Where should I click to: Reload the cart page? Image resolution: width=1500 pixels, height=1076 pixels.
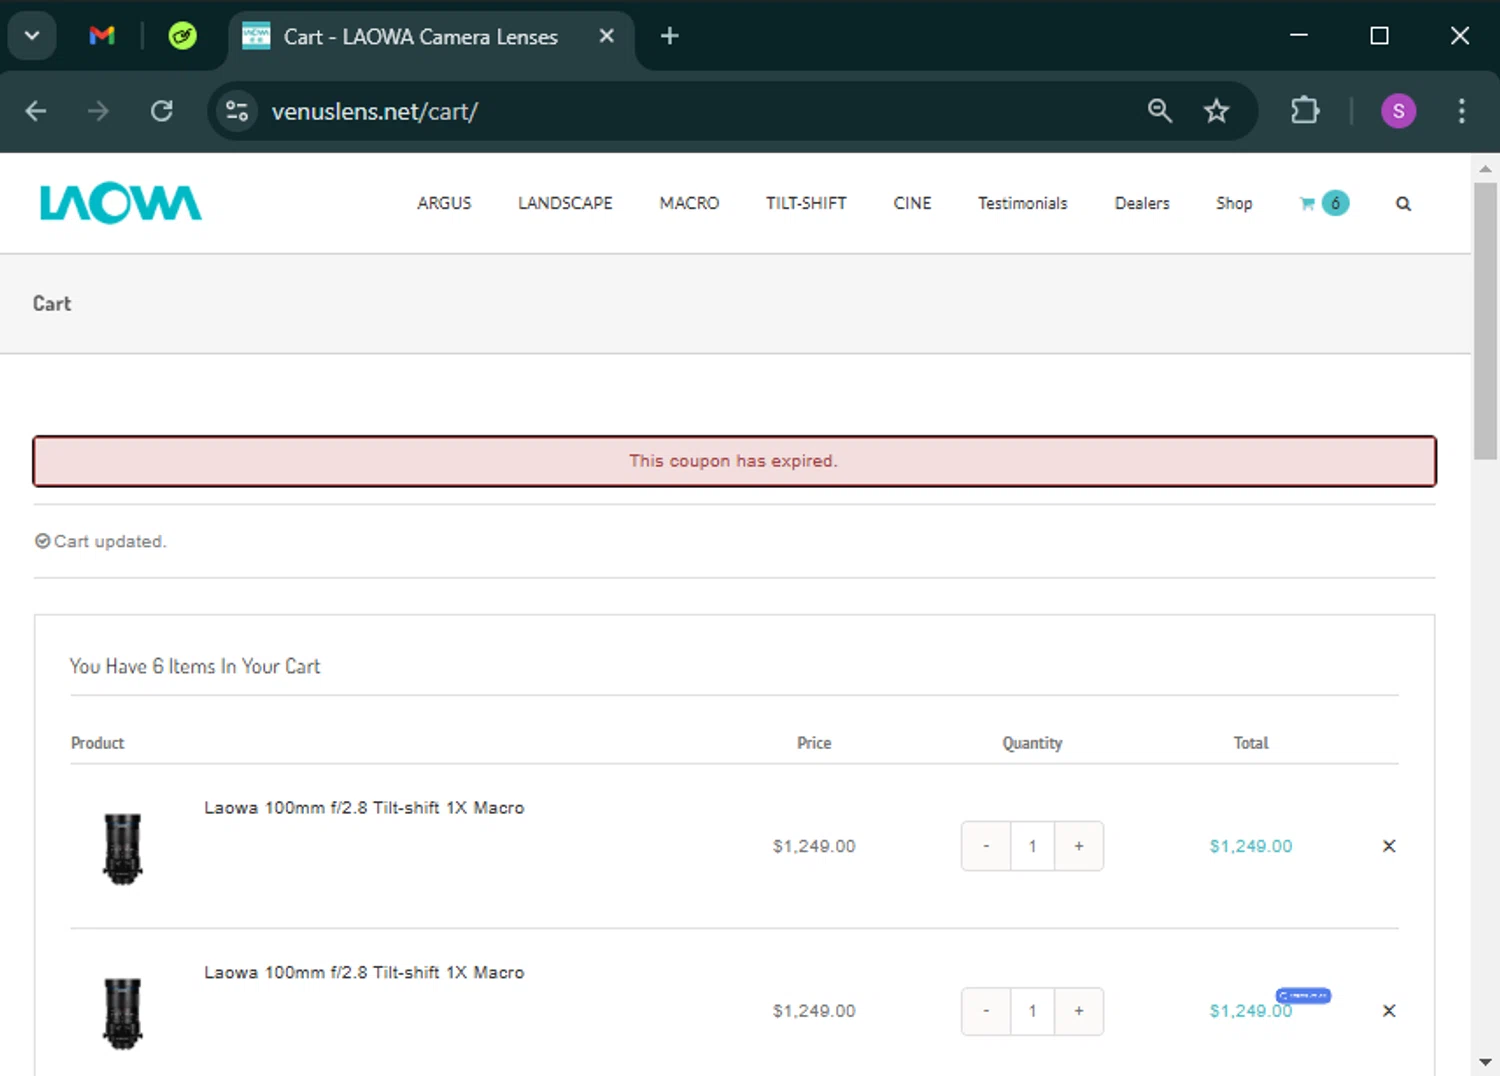click(161, 111)
